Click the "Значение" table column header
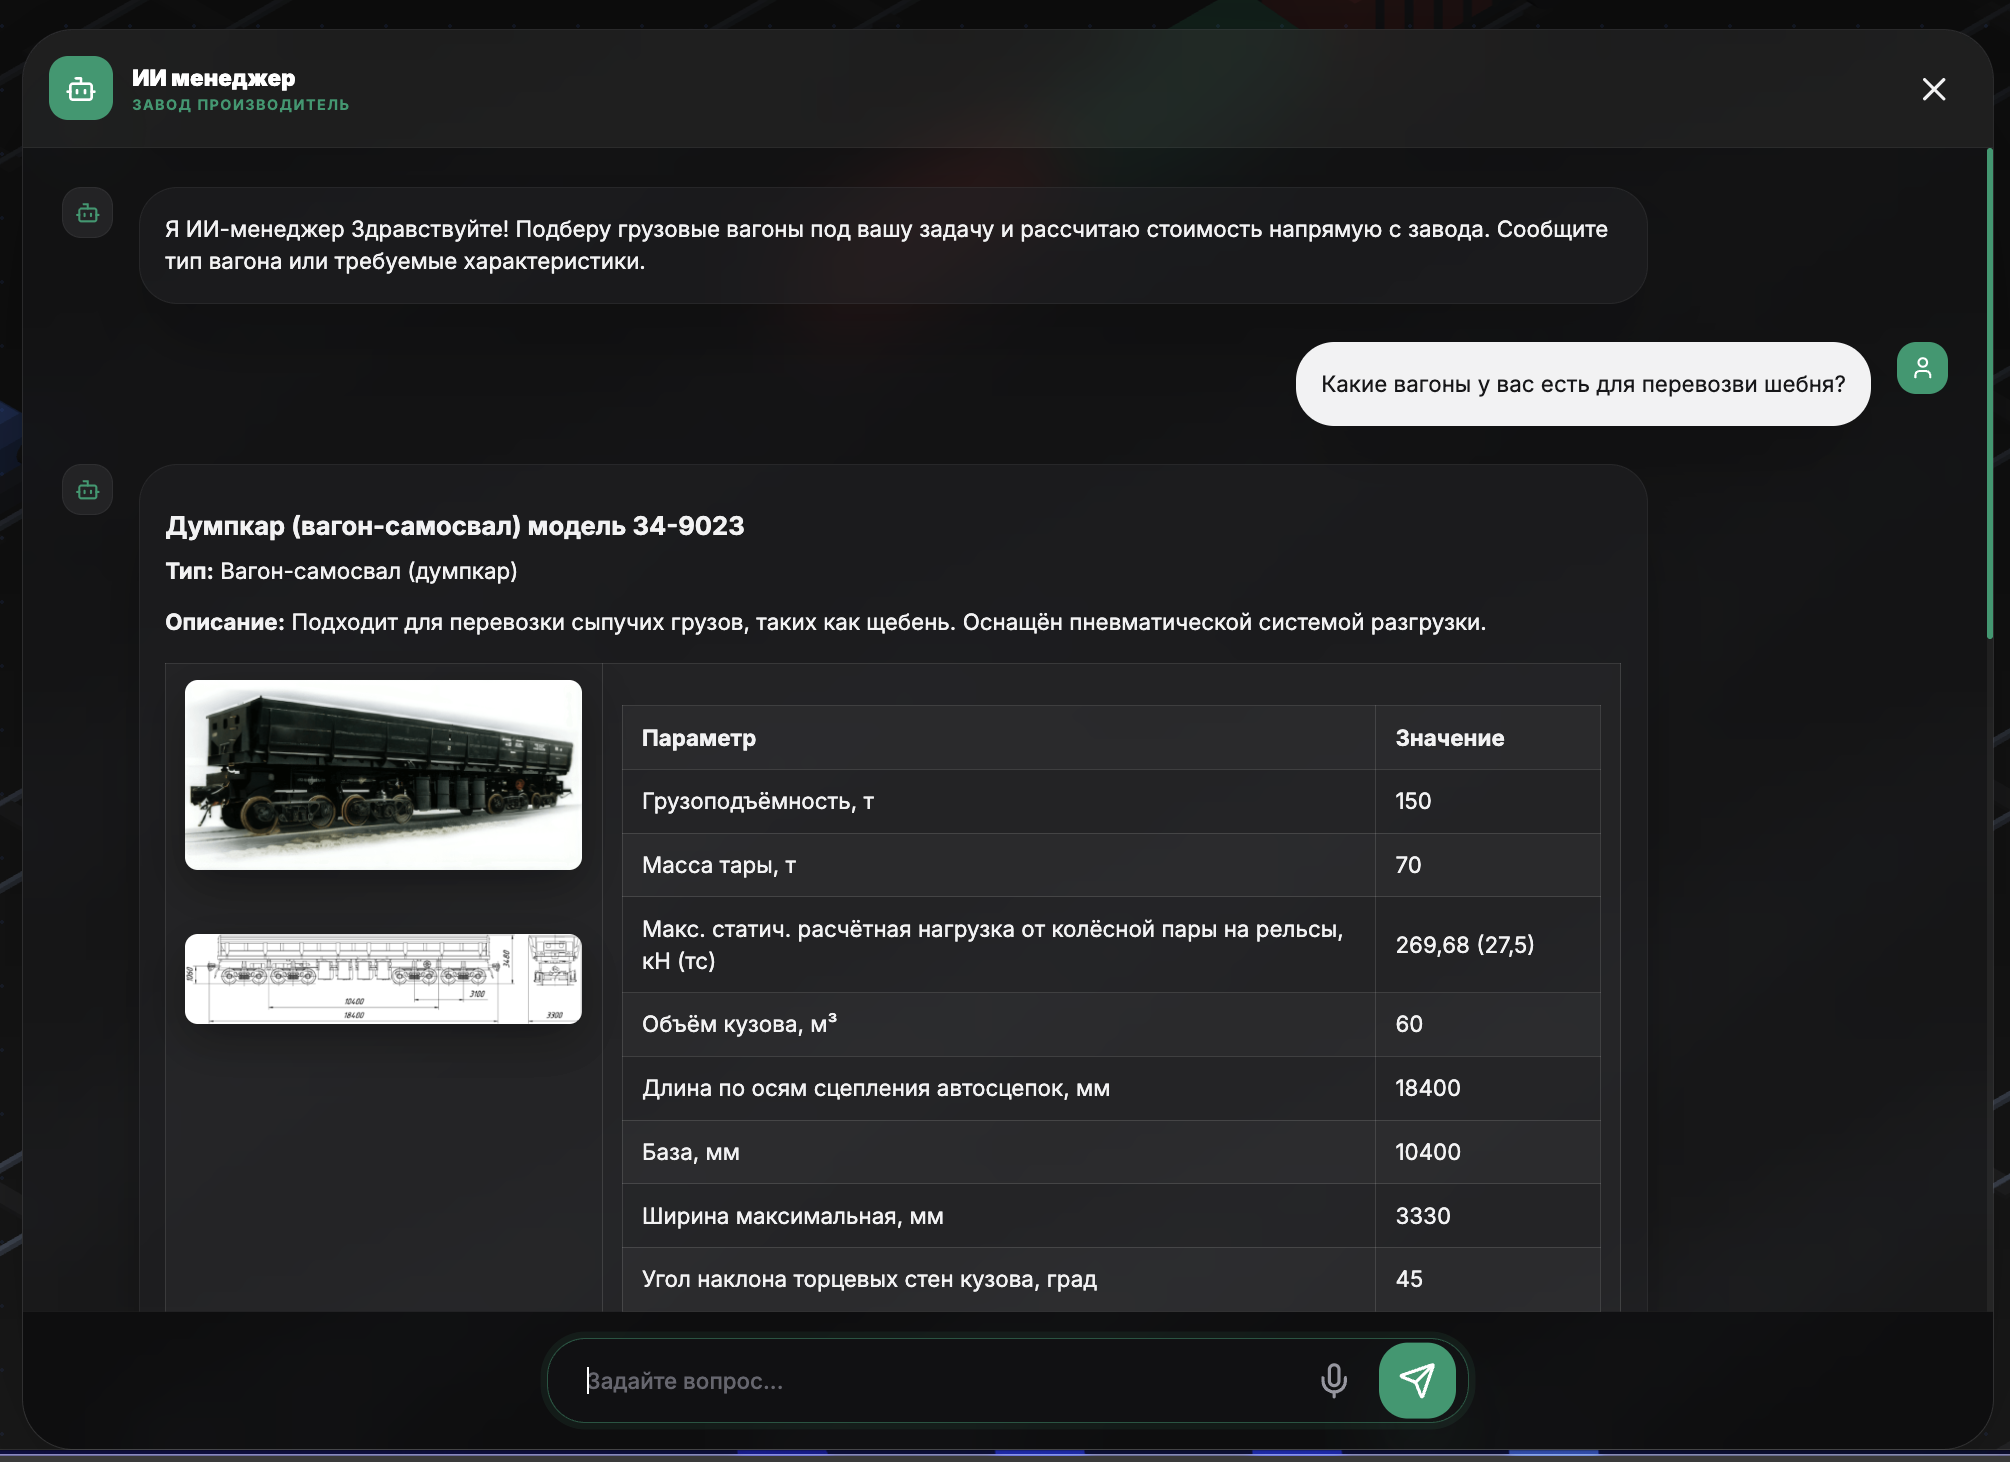Image resolution: width=2010 pixels, height=1462 pixels. click(1449, 738)
